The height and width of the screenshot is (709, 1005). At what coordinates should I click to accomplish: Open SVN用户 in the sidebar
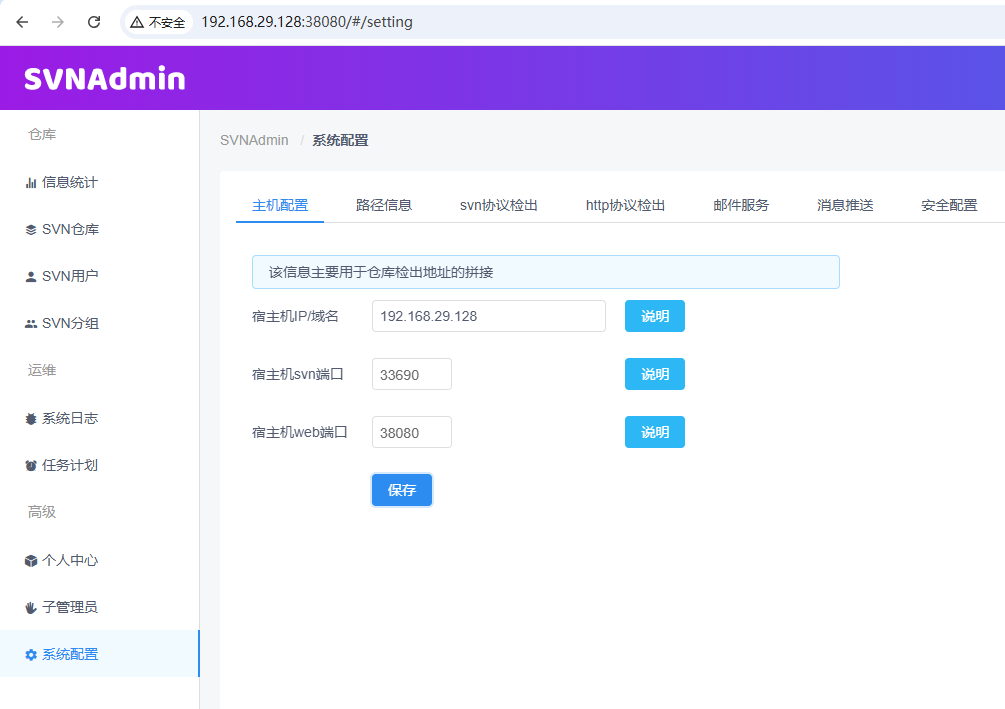99,277
